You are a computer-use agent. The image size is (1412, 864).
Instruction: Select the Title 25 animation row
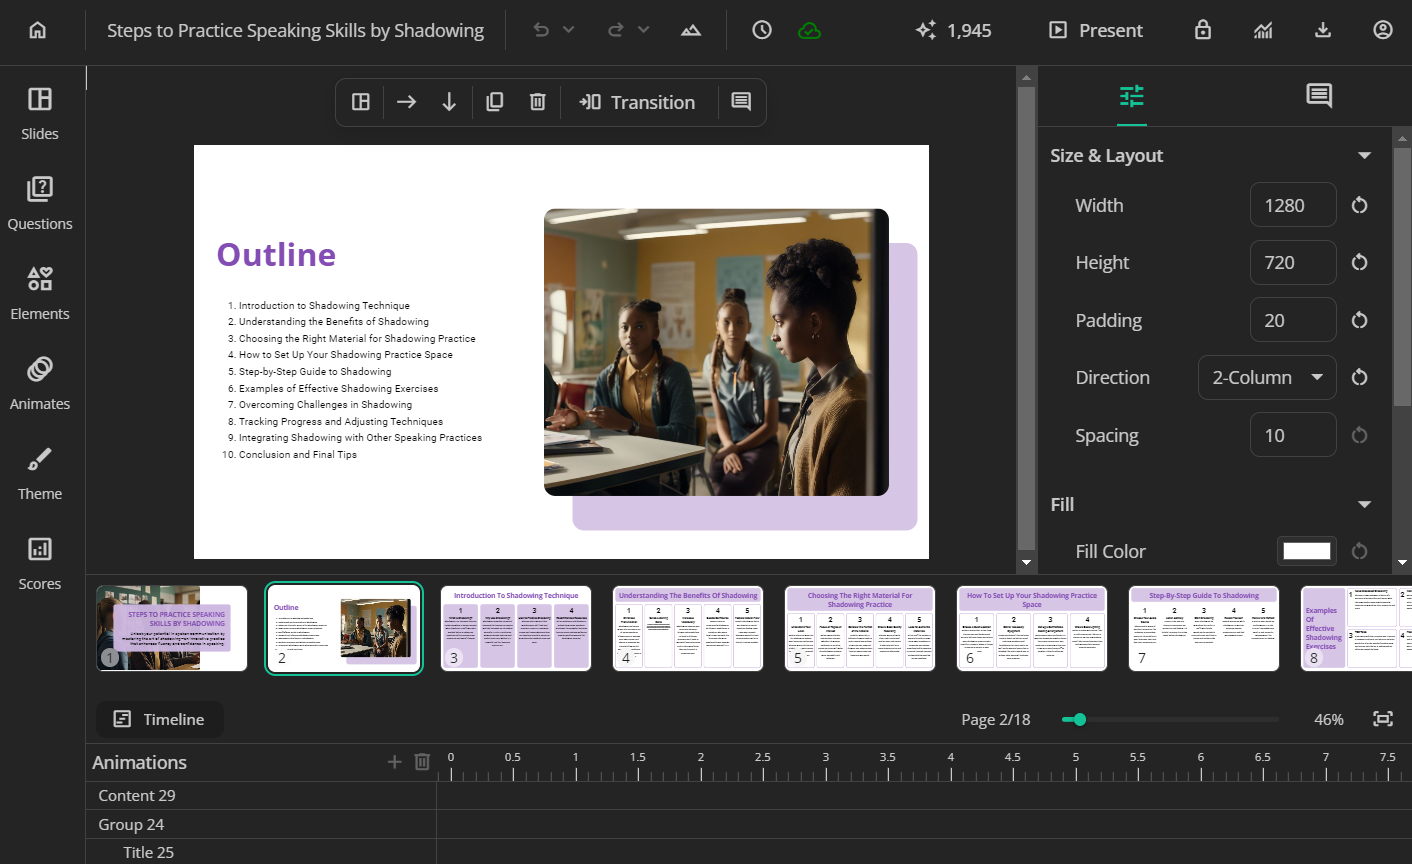coord(261,852)
